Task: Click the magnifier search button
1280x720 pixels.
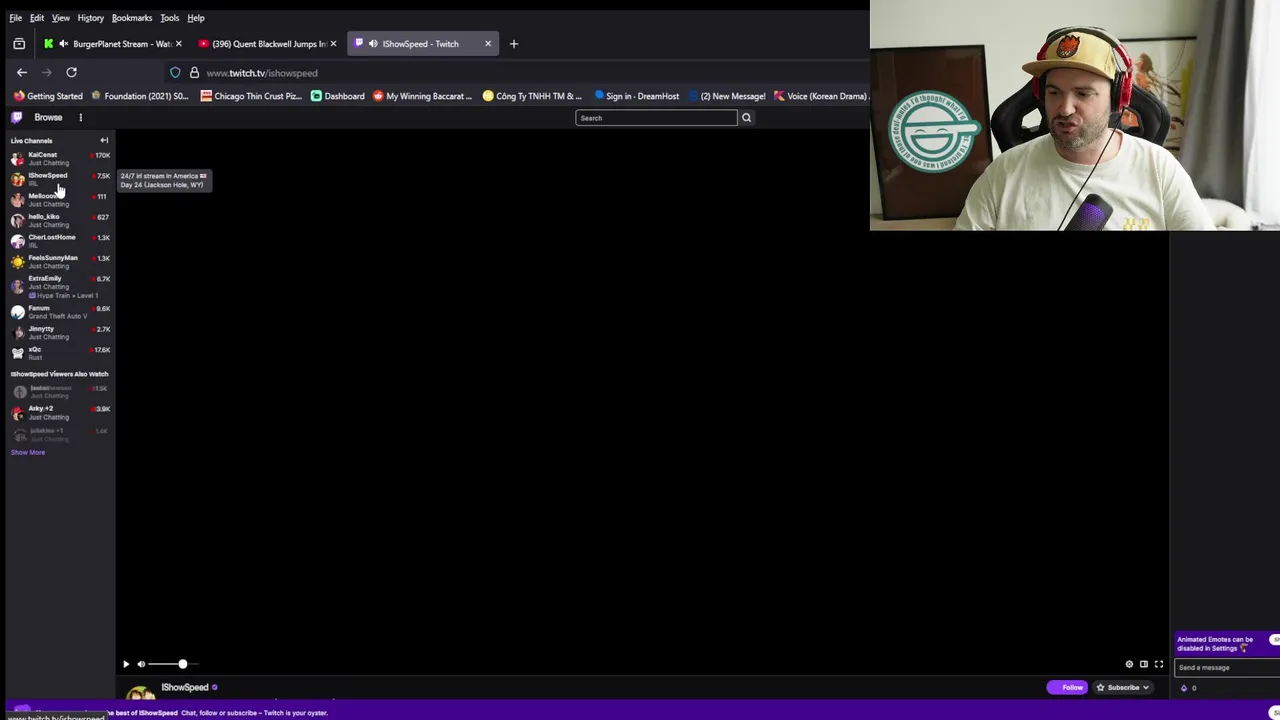Action: coord(746,118)
